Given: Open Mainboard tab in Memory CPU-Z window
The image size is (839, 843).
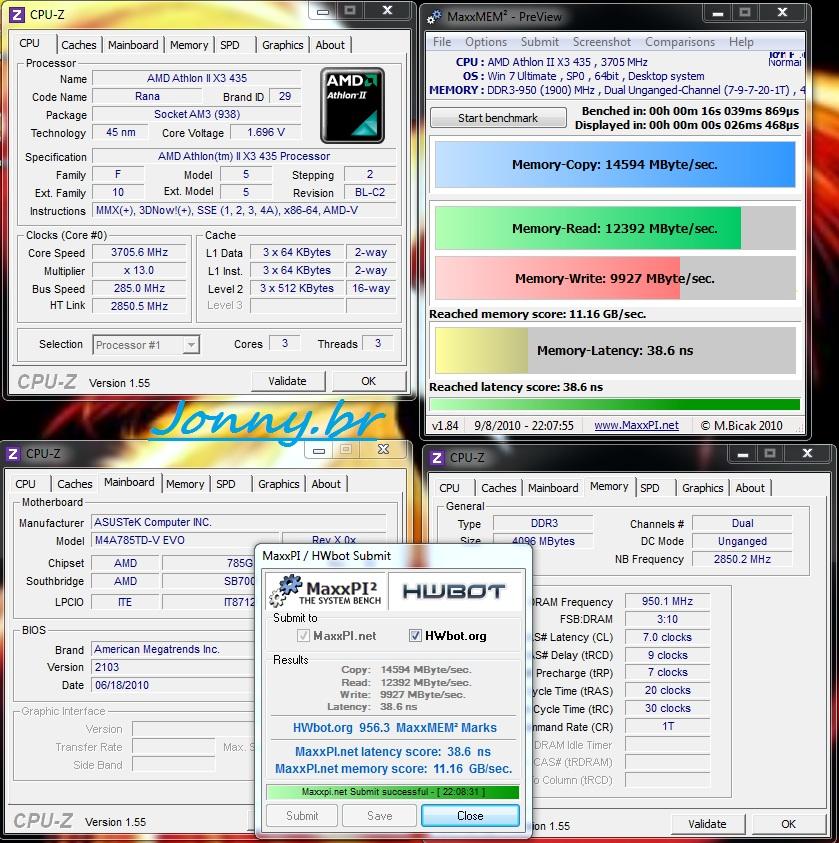Looking at the screenshot, I should tap(553, 488).
